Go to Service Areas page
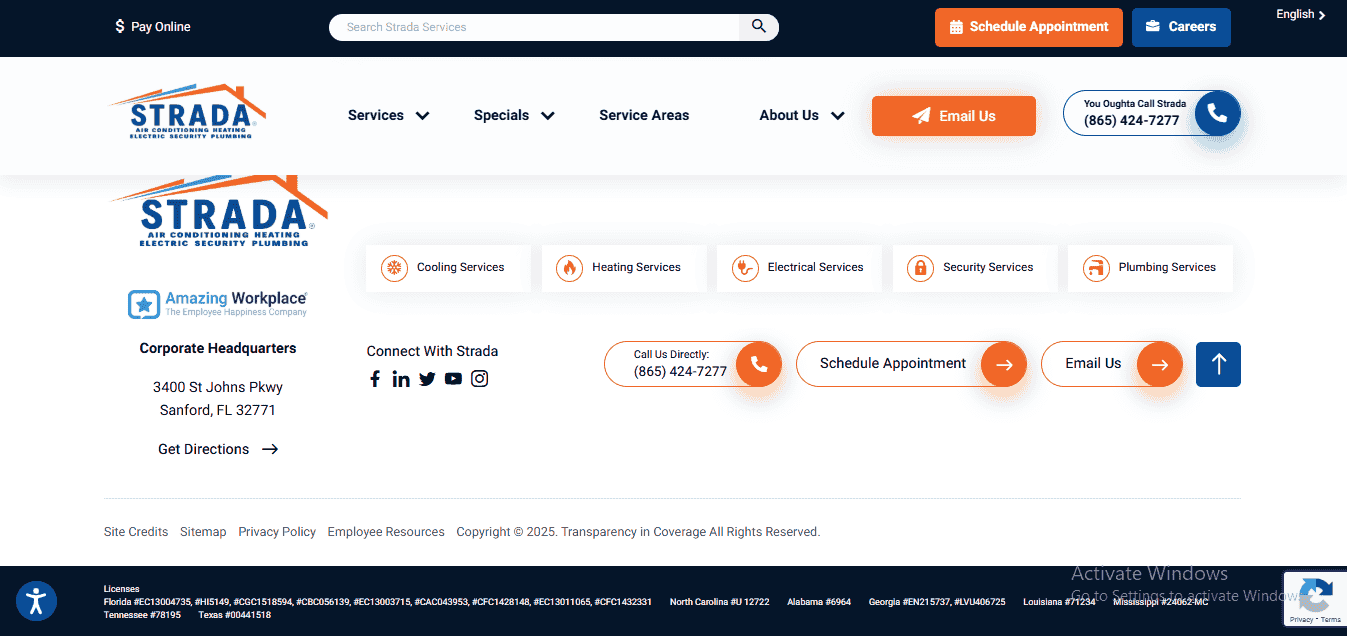 (644, 115)
